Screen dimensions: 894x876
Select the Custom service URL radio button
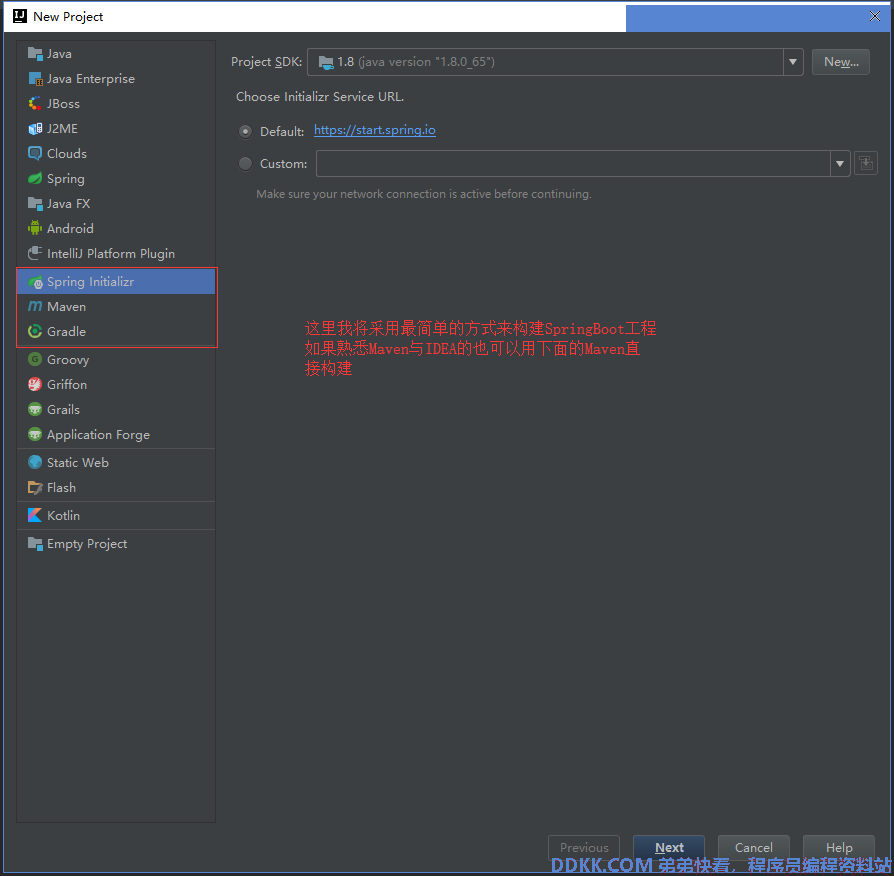[245, 164]
